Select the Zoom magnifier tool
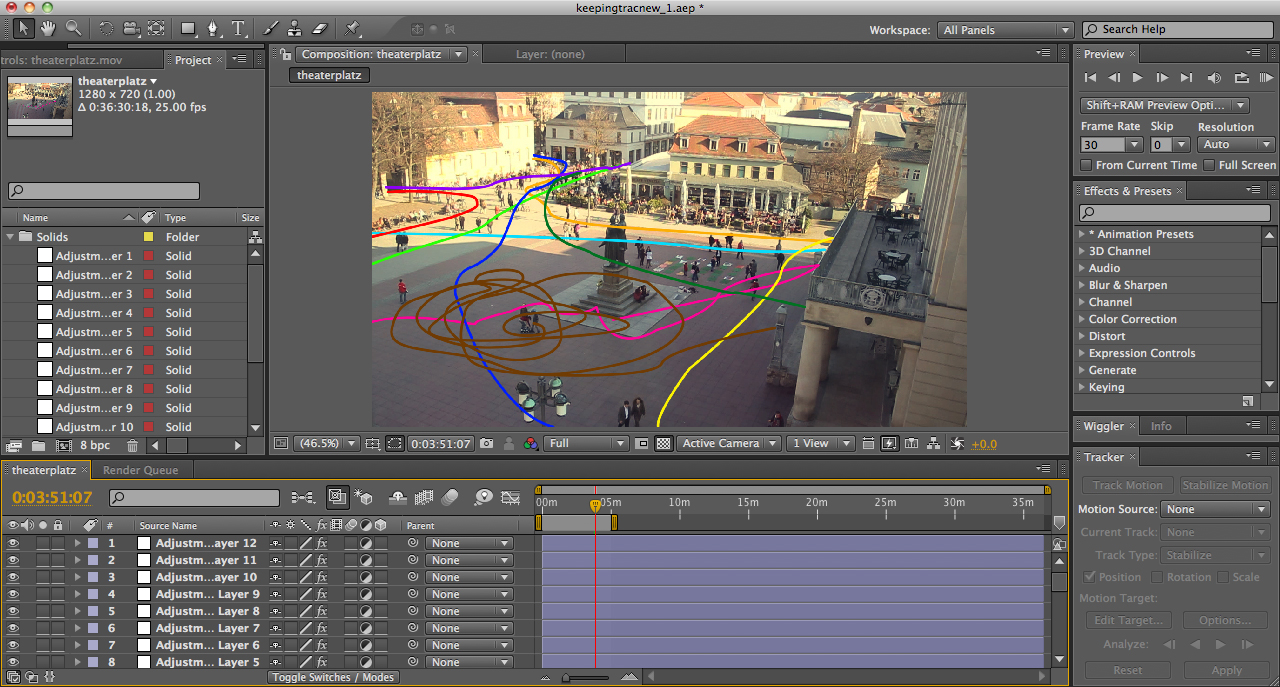1280x687 pixels. (x=73, y=29)
